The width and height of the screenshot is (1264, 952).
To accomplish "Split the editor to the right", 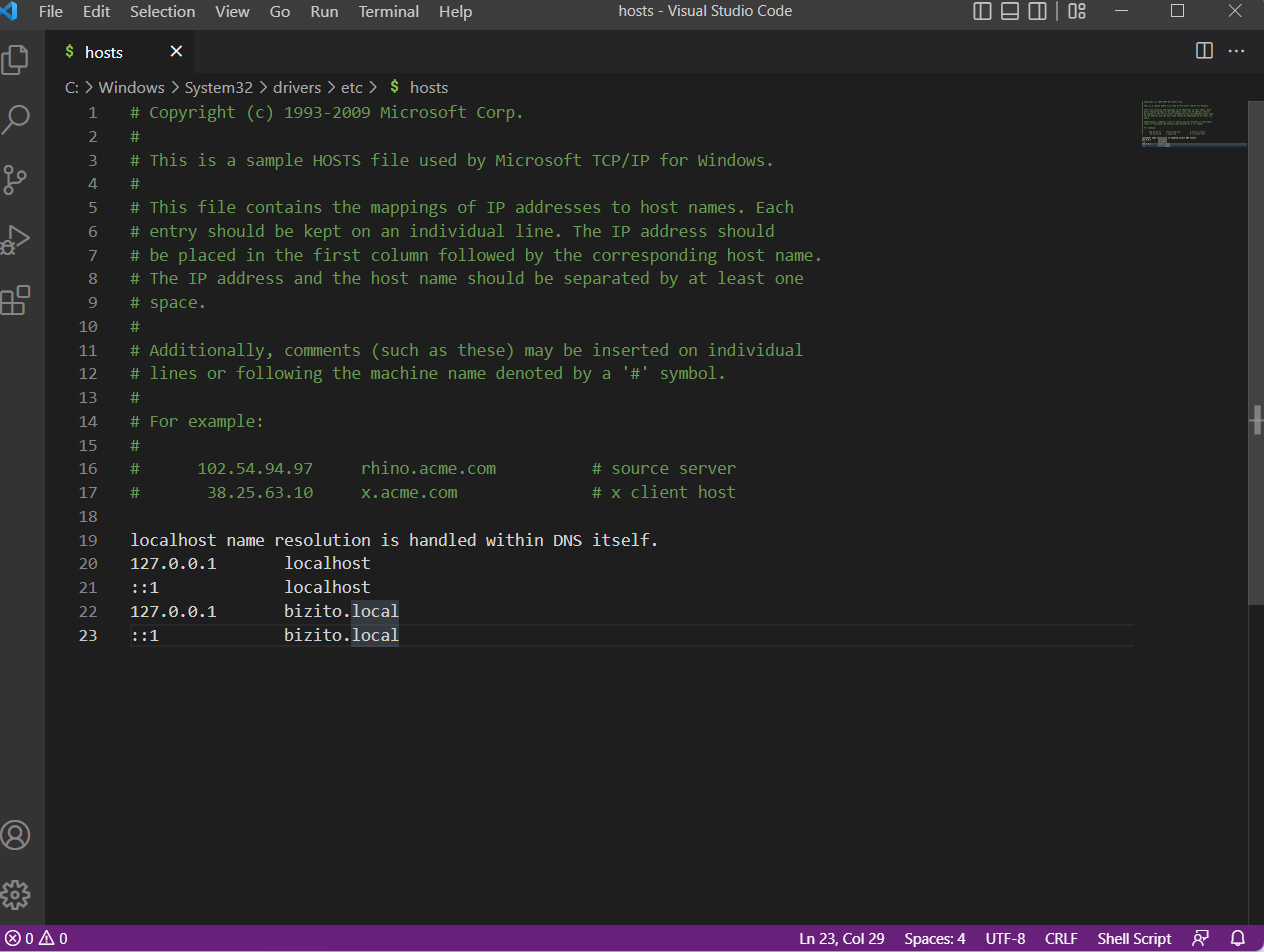I will (x=1204, y=51).
